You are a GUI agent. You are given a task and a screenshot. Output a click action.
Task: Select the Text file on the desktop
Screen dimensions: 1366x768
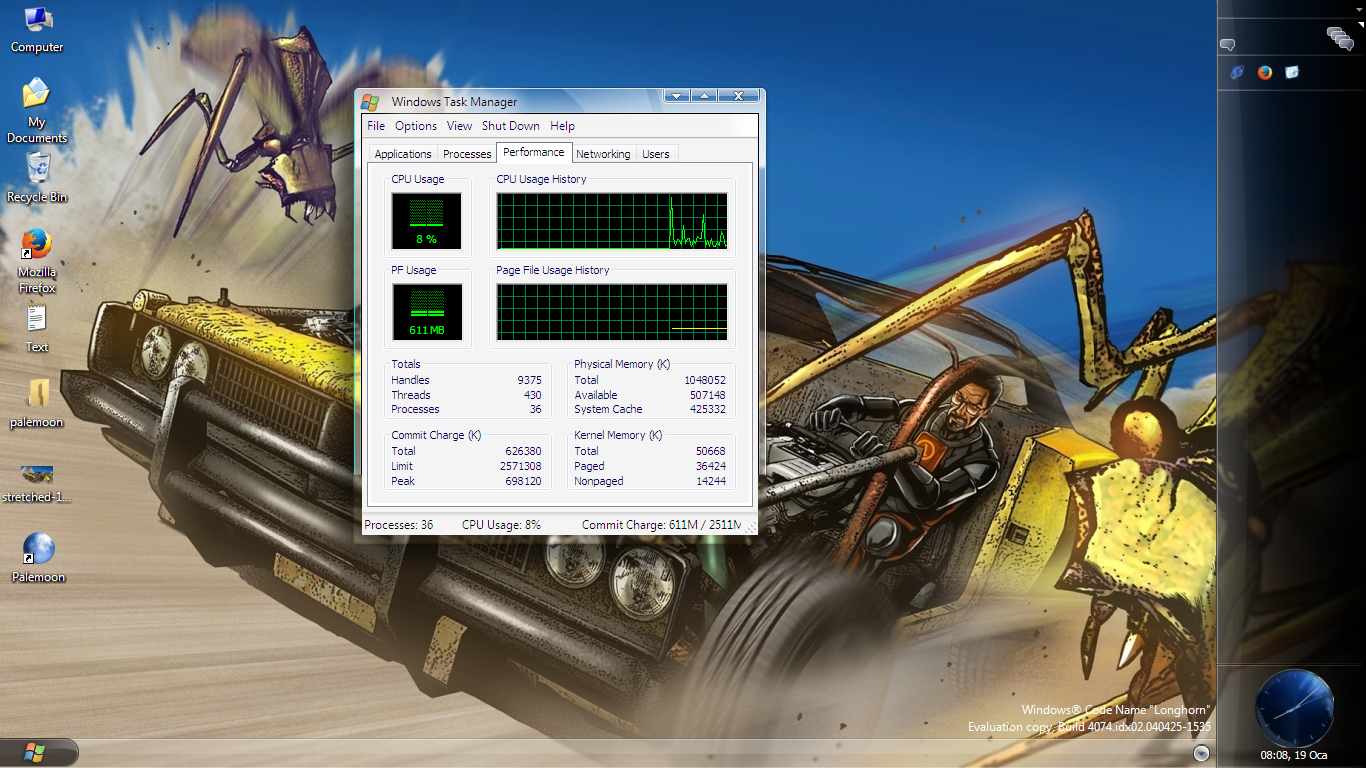coord(37,329)
